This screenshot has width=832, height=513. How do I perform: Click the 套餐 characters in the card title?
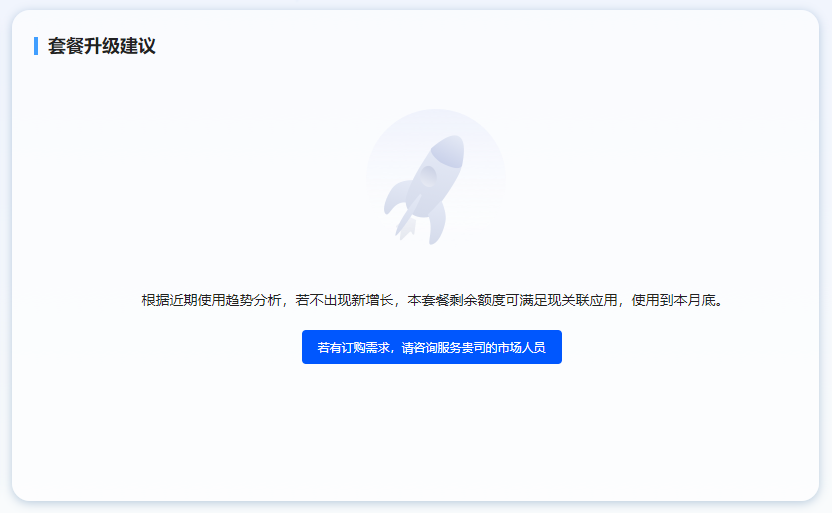tap(66, 46)
